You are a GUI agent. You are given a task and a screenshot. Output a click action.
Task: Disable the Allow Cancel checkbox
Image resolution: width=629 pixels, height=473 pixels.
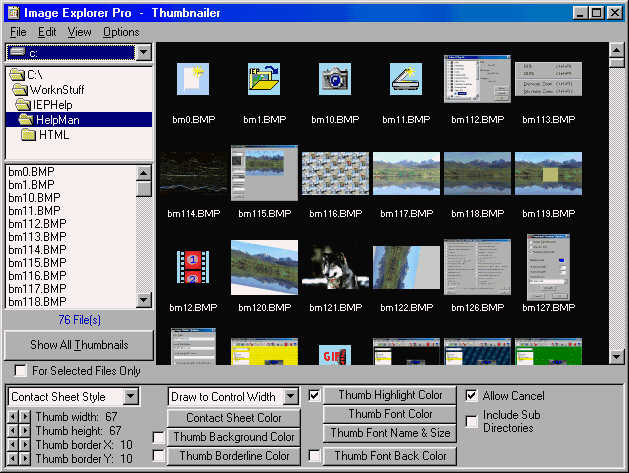[472, 396]
